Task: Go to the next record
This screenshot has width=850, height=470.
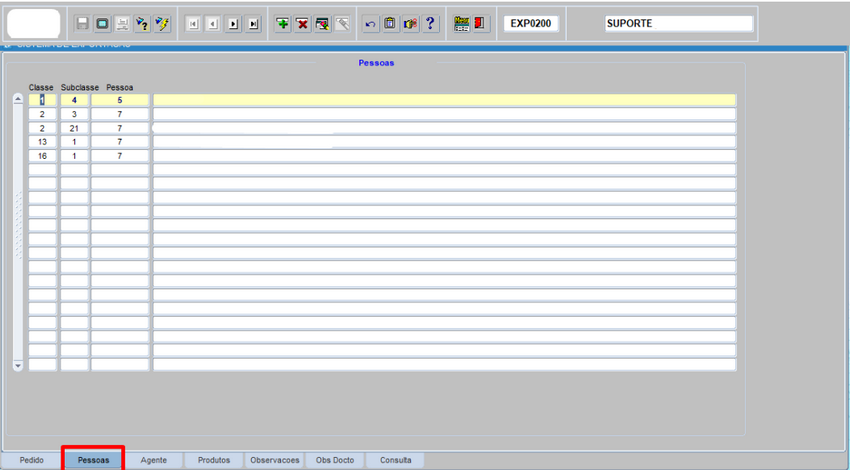Action: pos(233,23)
